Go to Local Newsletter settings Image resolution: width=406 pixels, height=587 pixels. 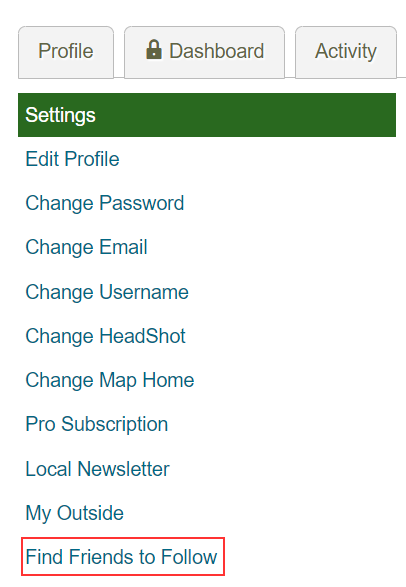tap(97, 469)
